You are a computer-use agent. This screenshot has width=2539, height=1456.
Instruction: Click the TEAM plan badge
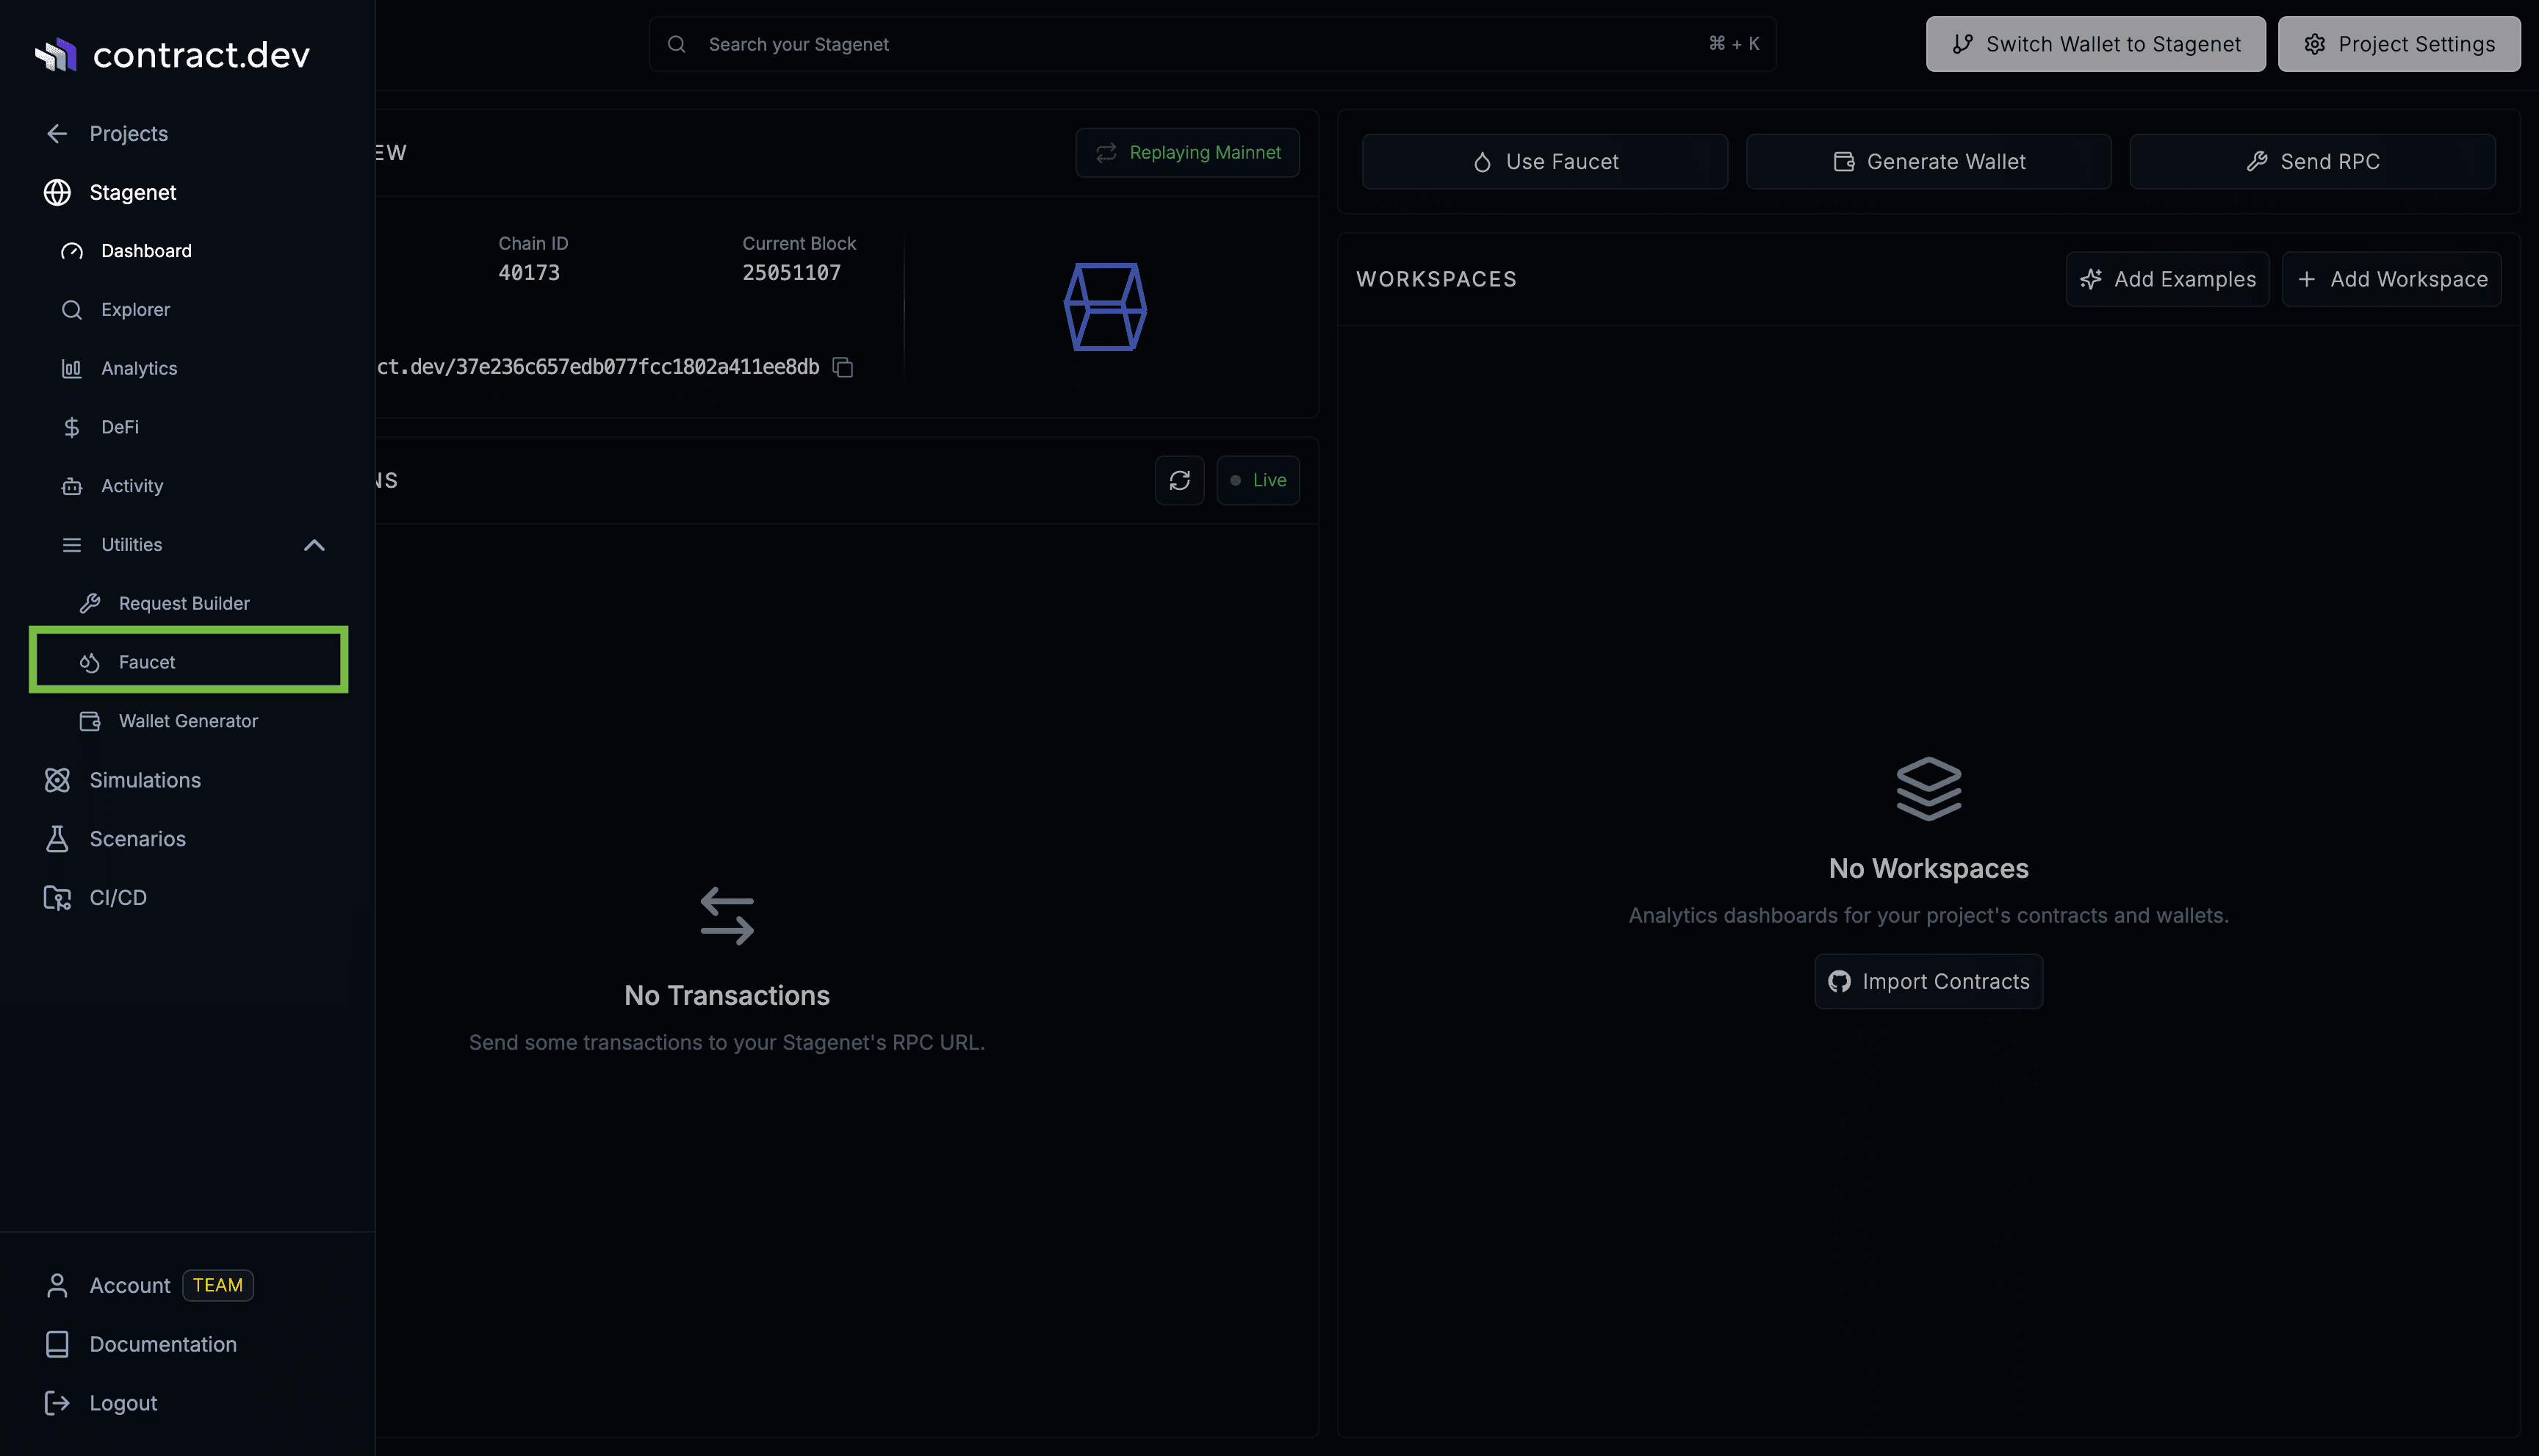[x=218, y=1285]
